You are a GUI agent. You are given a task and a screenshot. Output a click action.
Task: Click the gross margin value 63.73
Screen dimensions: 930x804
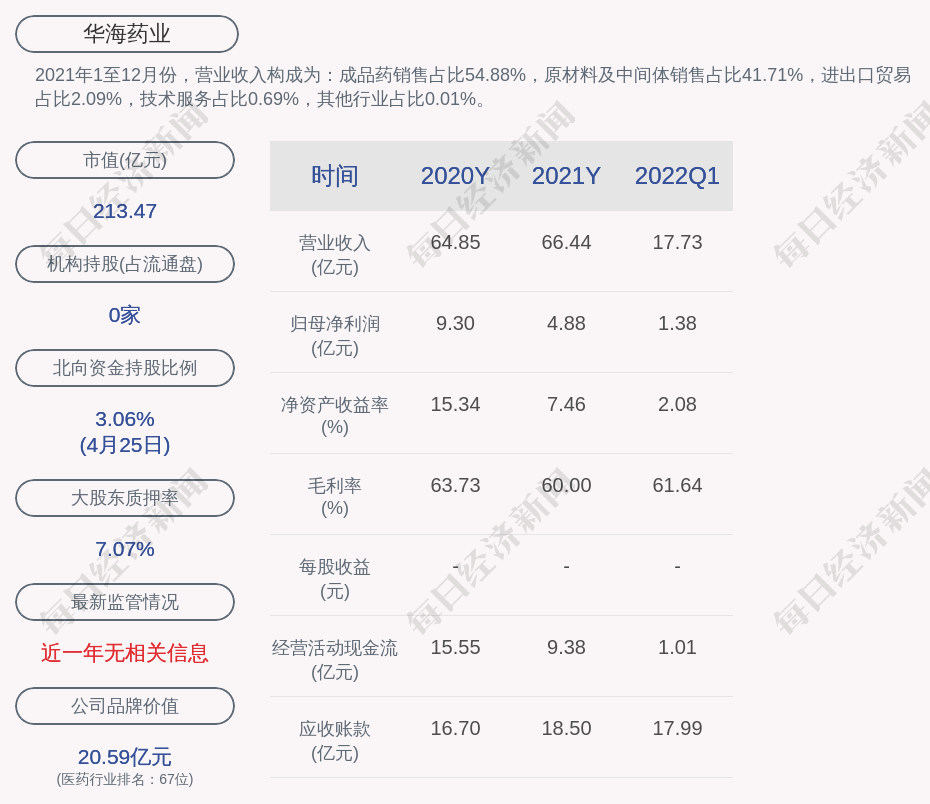click(x=455, y=485)
